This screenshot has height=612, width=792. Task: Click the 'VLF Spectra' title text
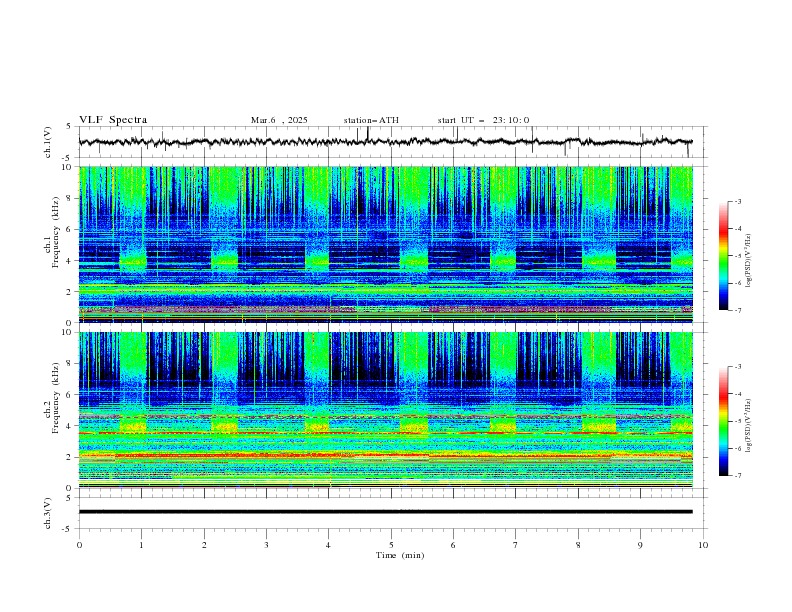[x=113, y=120]
